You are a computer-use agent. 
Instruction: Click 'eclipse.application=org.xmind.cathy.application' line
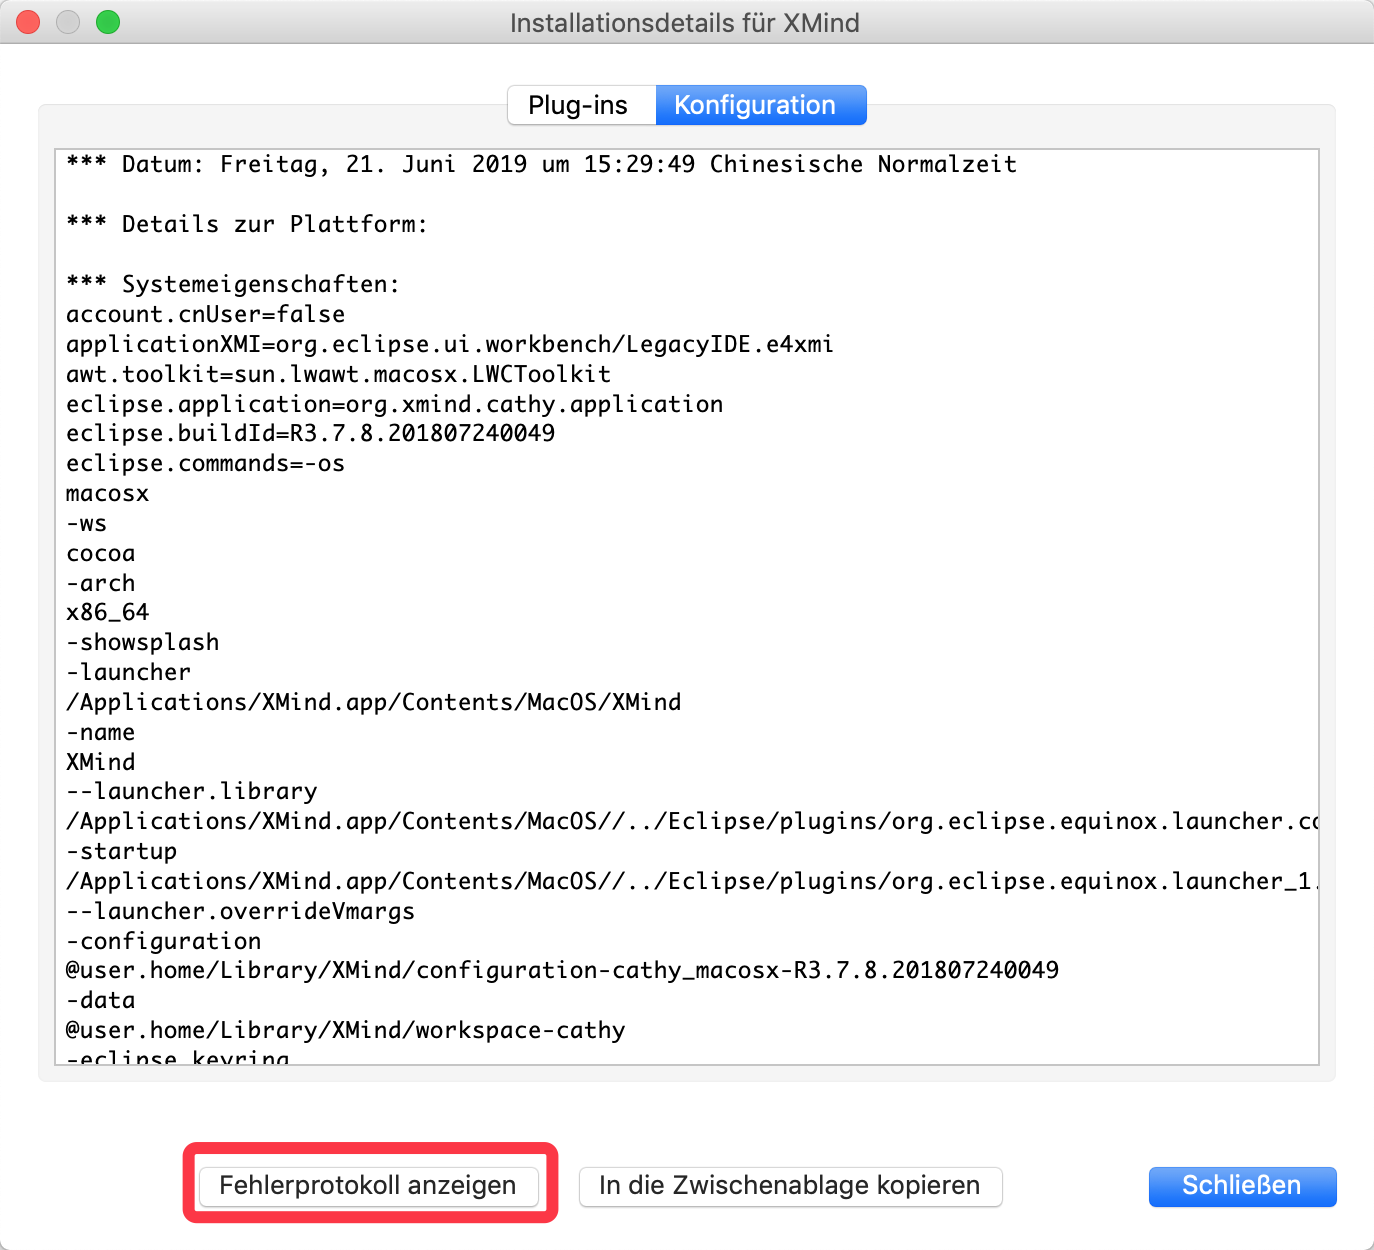point(394,404)
